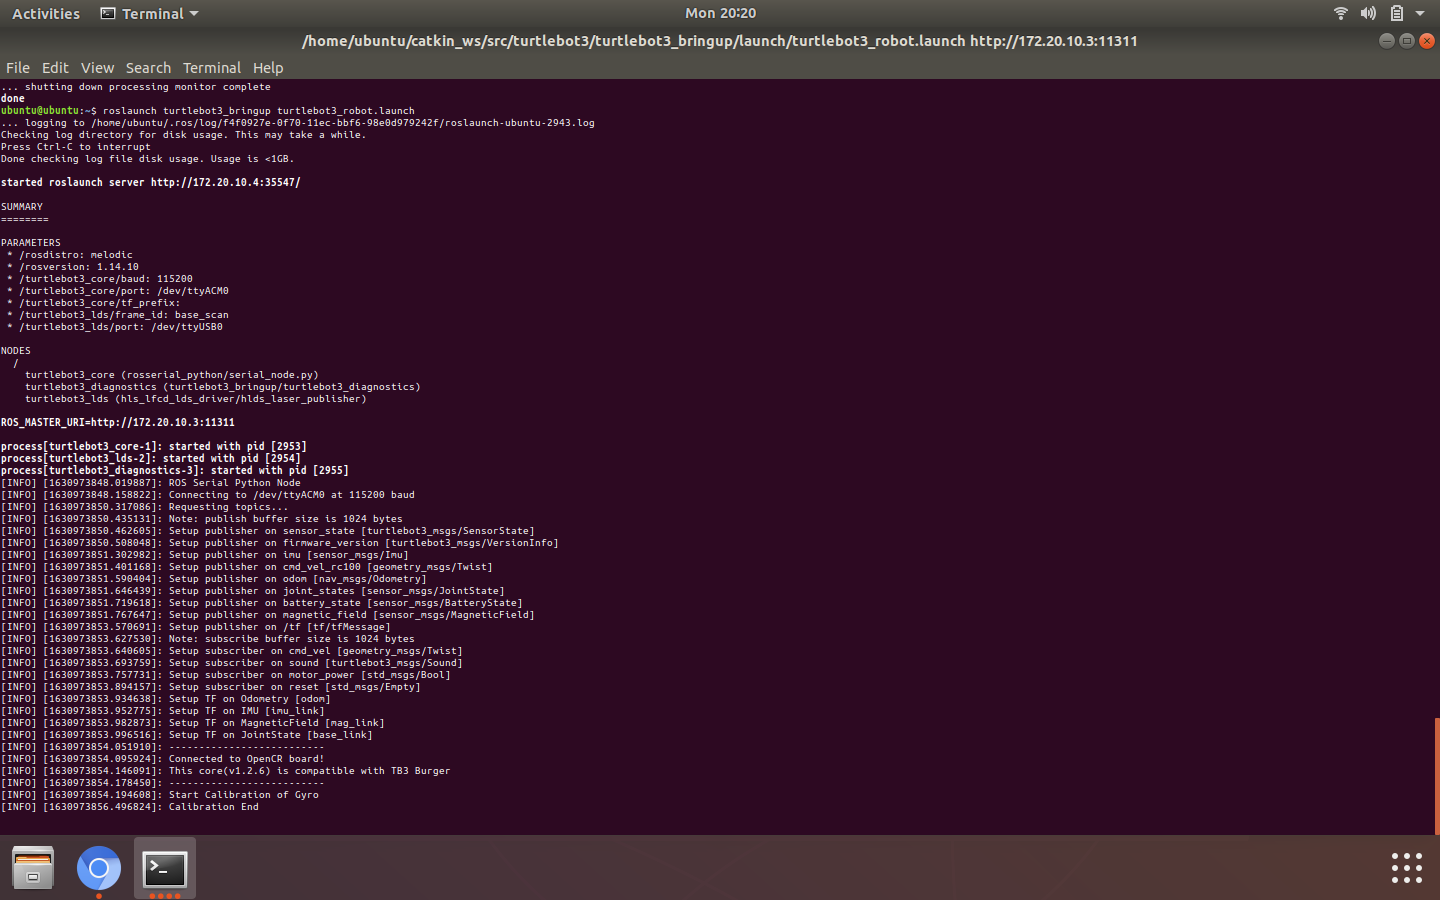The height and width of the screenshot is (900, 1440).
Task: Open the Terminal app menu dropdown
Action: point(150,13)
